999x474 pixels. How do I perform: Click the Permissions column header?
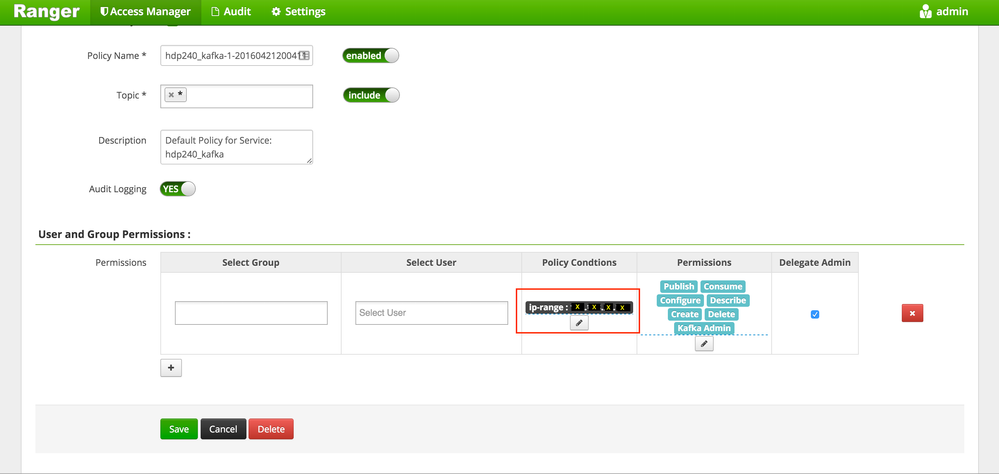(704, 262)
